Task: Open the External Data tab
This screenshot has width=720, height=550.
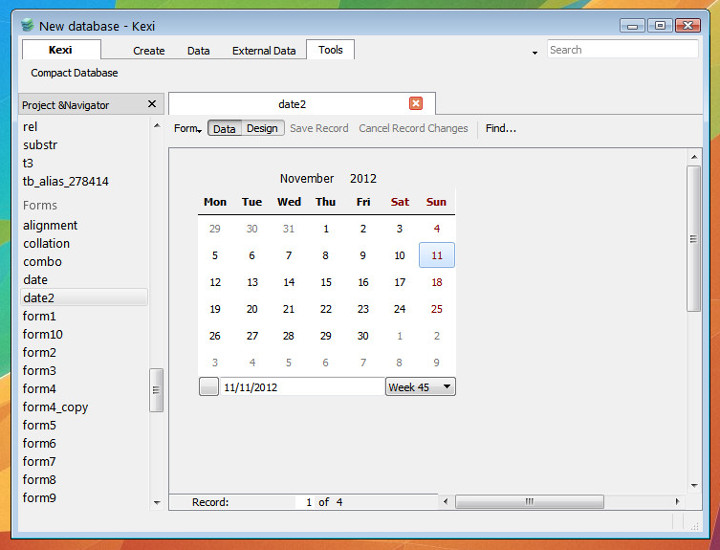Action: click(x=264, y=50)
